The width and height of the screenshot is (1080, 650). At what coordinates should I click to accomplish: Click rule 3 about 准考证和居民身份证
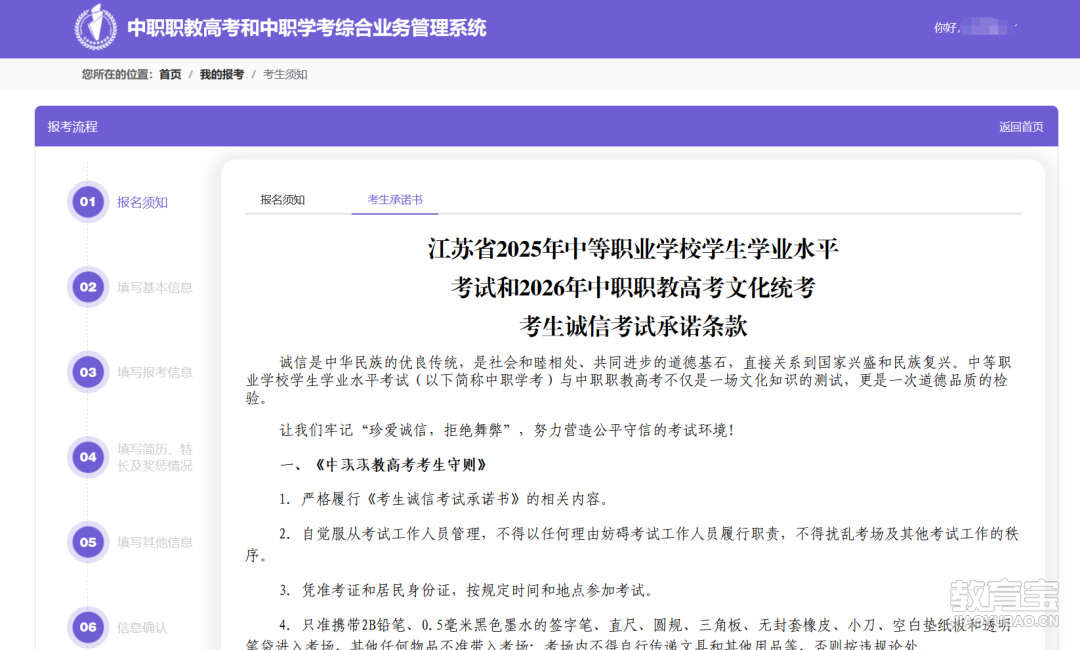tap(466, 590)
